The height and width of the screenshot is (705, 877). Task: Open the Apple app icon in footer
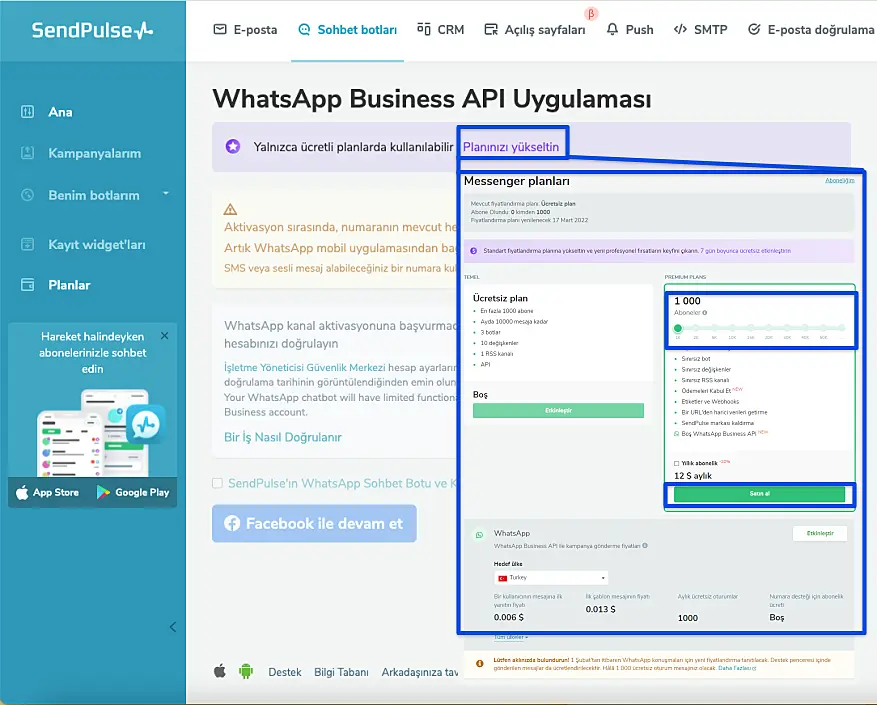220,672
